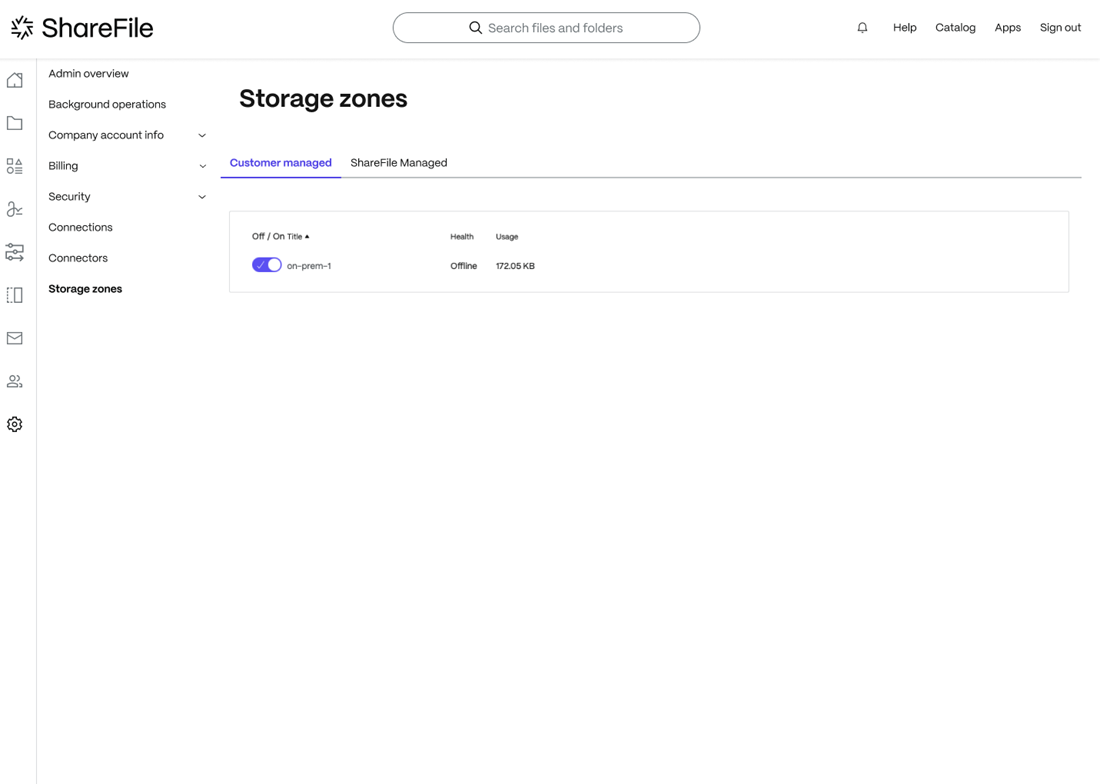Click the Offline health status

pos(464,266)
